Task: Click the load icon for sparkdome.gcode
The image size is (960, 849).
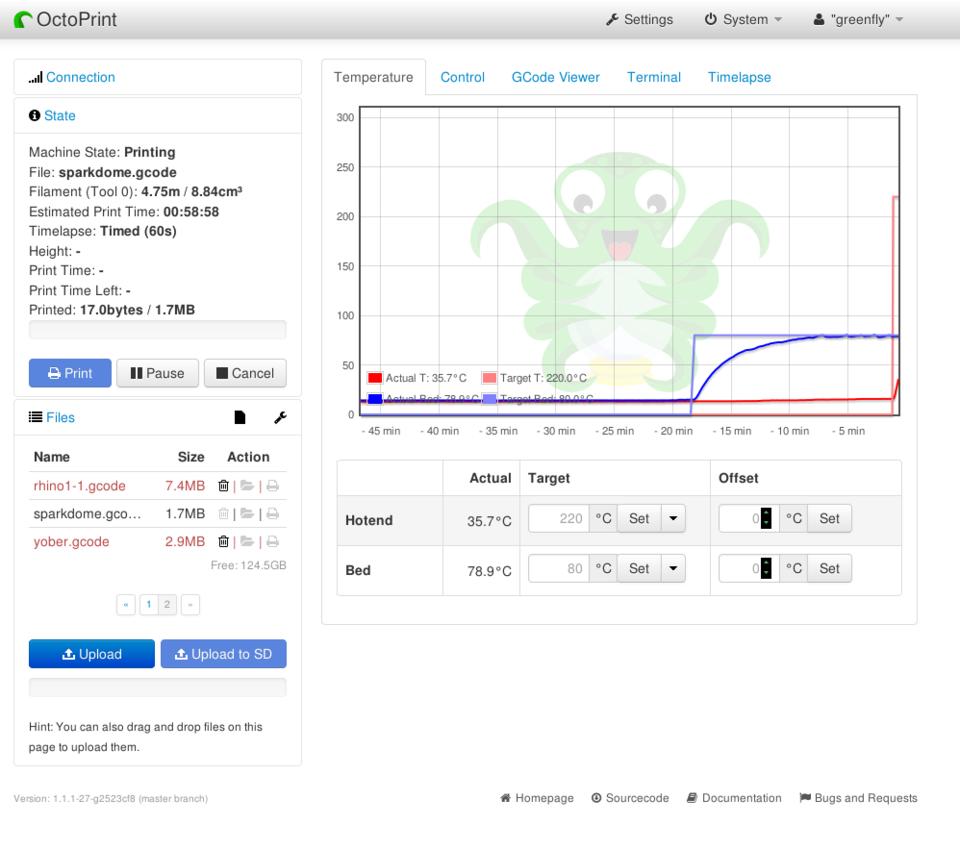Action: [247, 514]
